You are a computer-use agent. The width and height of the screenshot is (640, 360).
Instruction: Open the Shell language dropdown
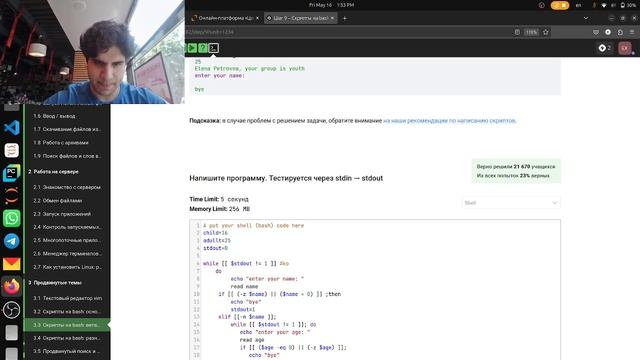511,203
